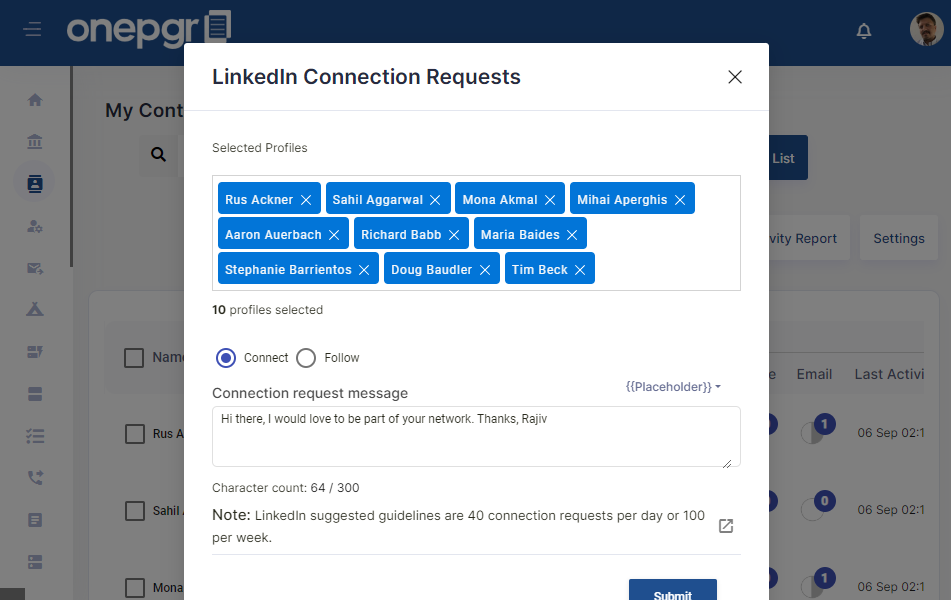Screen dimensions: 951x600
Task: Submit the connection requests
Action: pos(673,590)
